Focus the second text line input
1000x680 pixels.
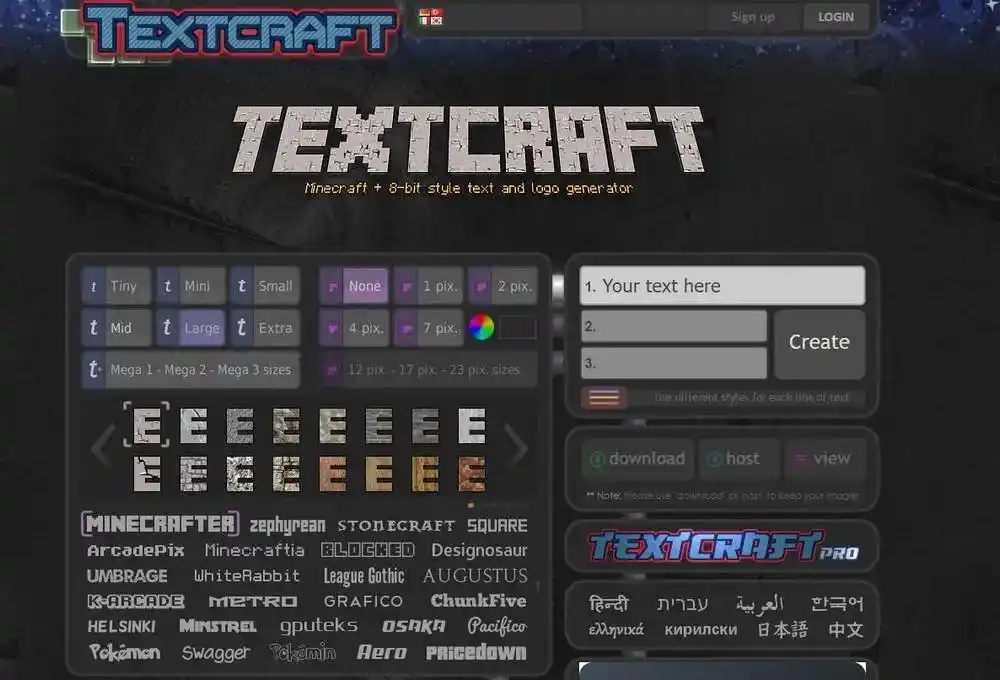(x=673, y=326)
